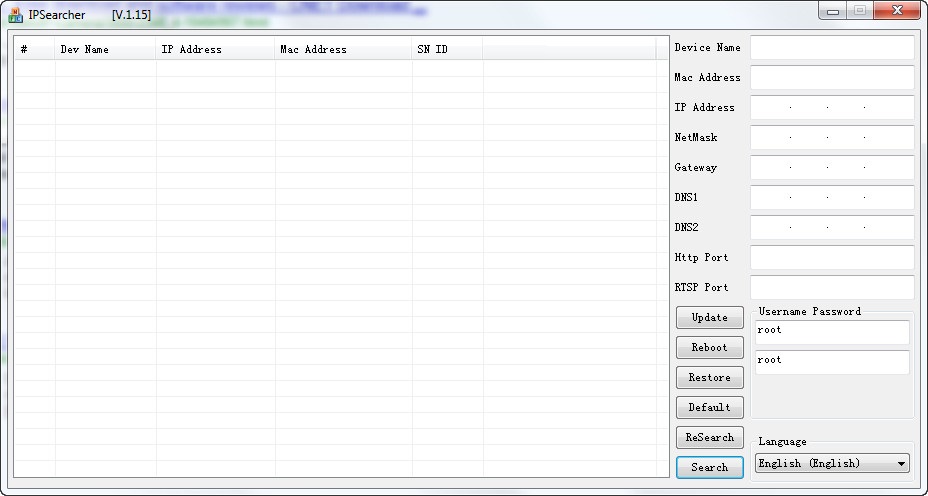Click into the IP Address input field

tap(832, 107)
